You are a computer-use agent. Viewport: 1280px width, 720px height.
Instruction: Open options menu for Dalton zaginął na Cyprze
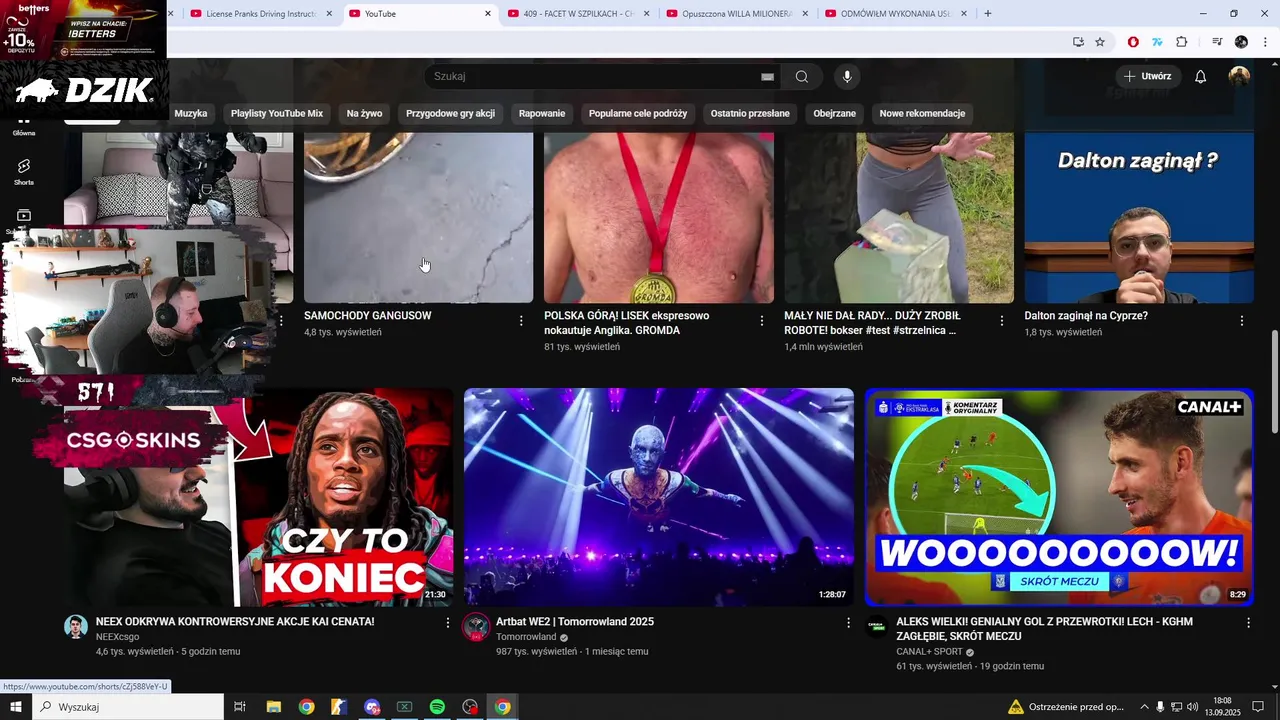coord(1241,321)
